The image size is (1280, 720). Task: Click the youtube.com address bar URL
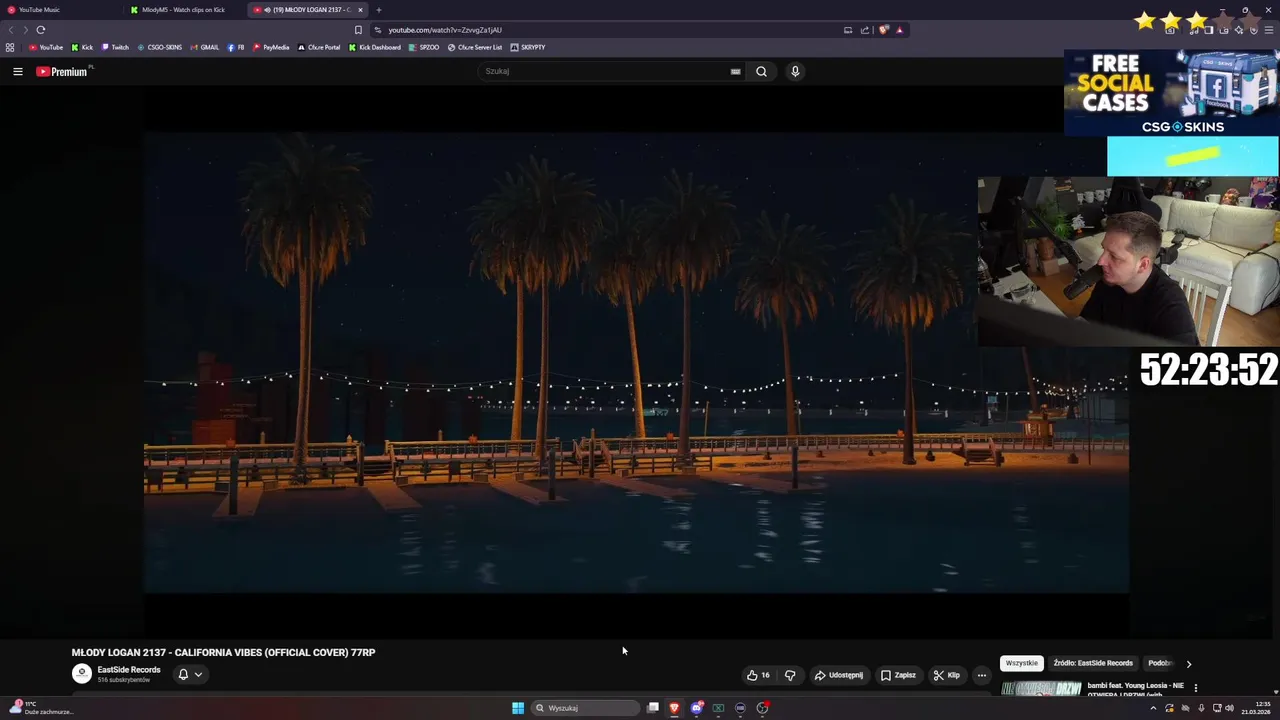(x=445, y=30)
